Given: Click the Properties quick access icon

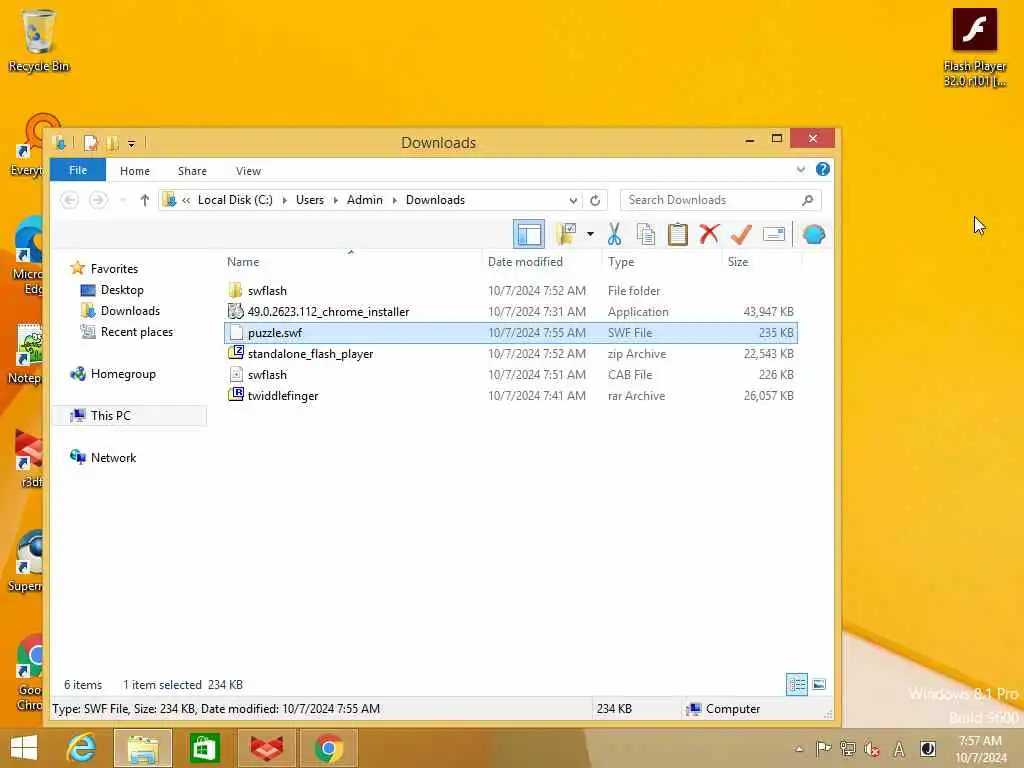Looking at the screenshot, I should [x=91, y=142].
